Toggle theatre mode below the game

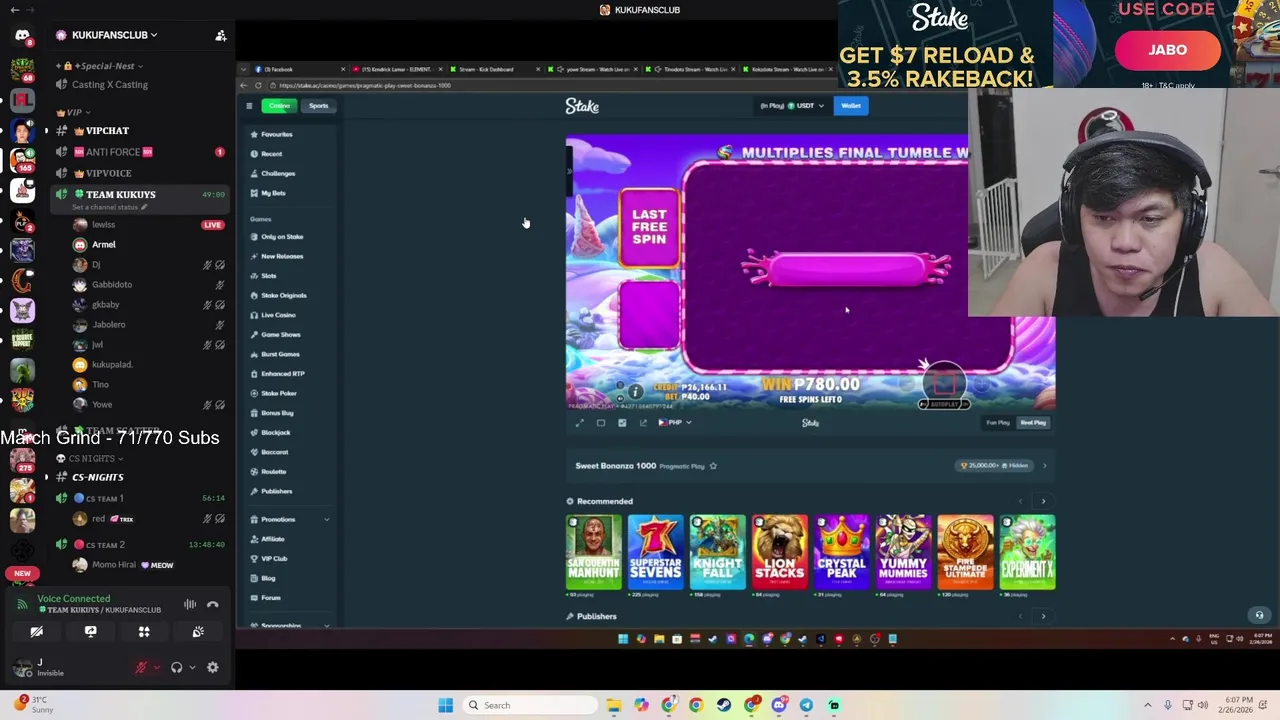coord(601,423)
